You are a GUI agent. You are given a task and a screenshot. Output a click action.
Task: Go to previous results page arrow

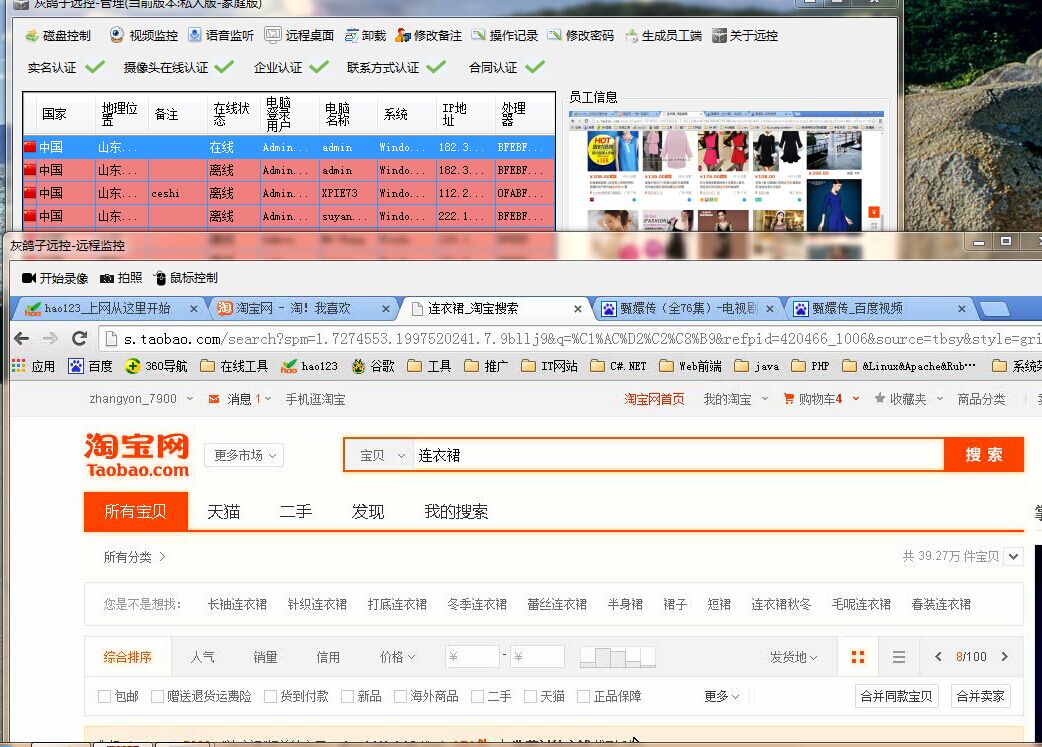[938, 657]
